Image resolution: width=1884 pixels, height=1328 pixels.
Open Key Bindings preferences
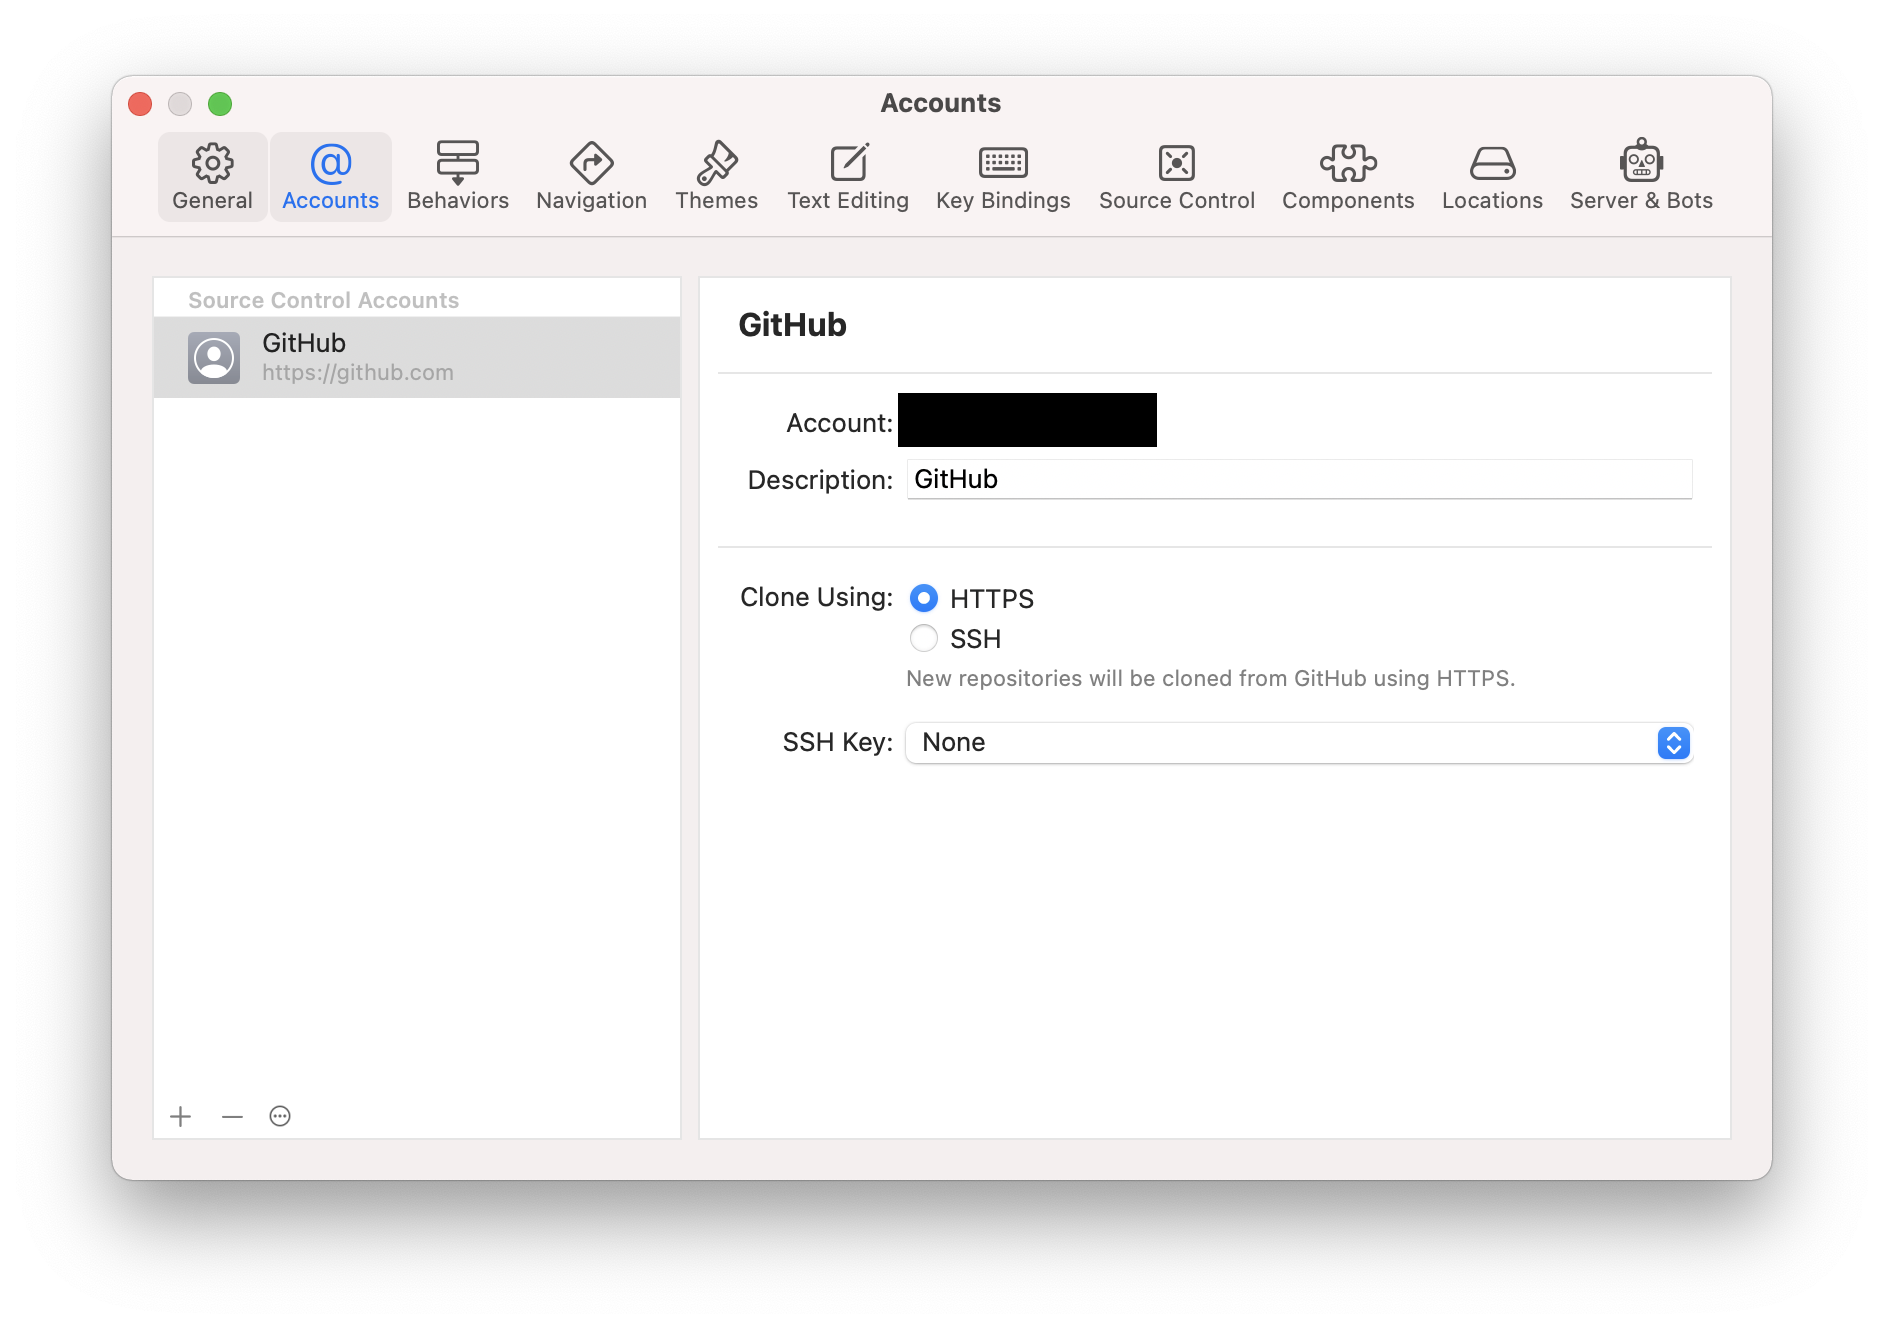click(x=1003, y=176)
